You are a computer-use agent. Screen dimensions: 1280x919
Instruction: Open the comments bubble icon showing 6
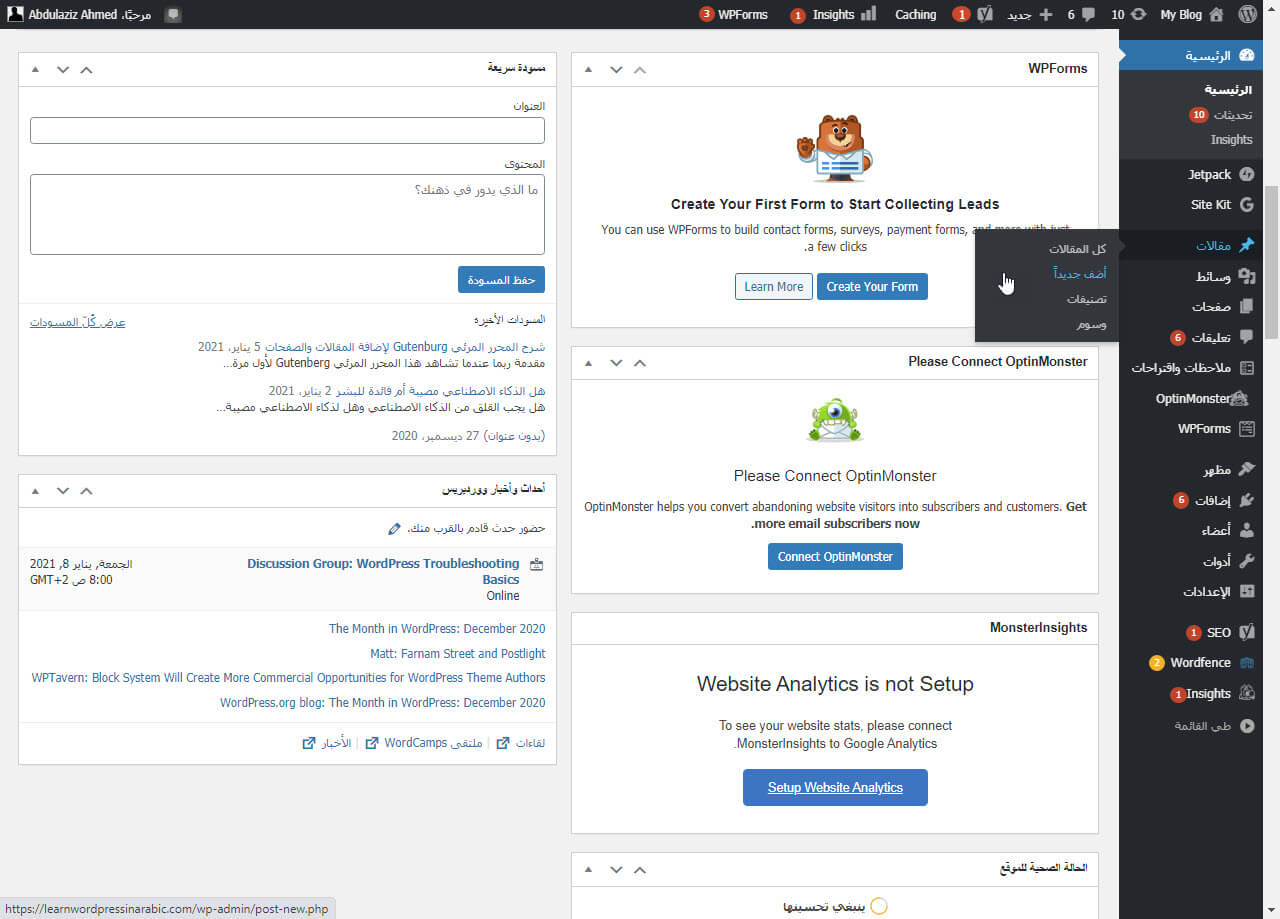(x=1089, y=15)
